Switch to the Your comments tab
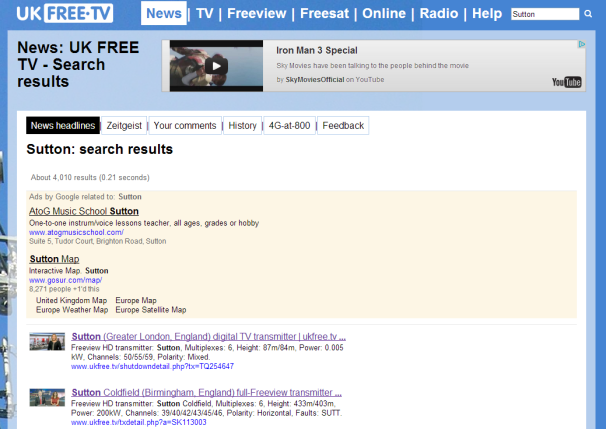Viewport: 606px width, 429px height. (x=185, y=126)
